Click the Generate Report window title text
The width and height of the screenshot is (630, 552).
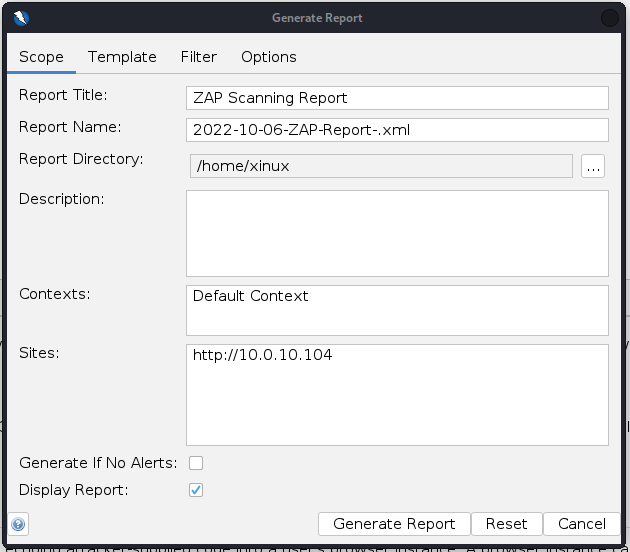tap(317, 18)
